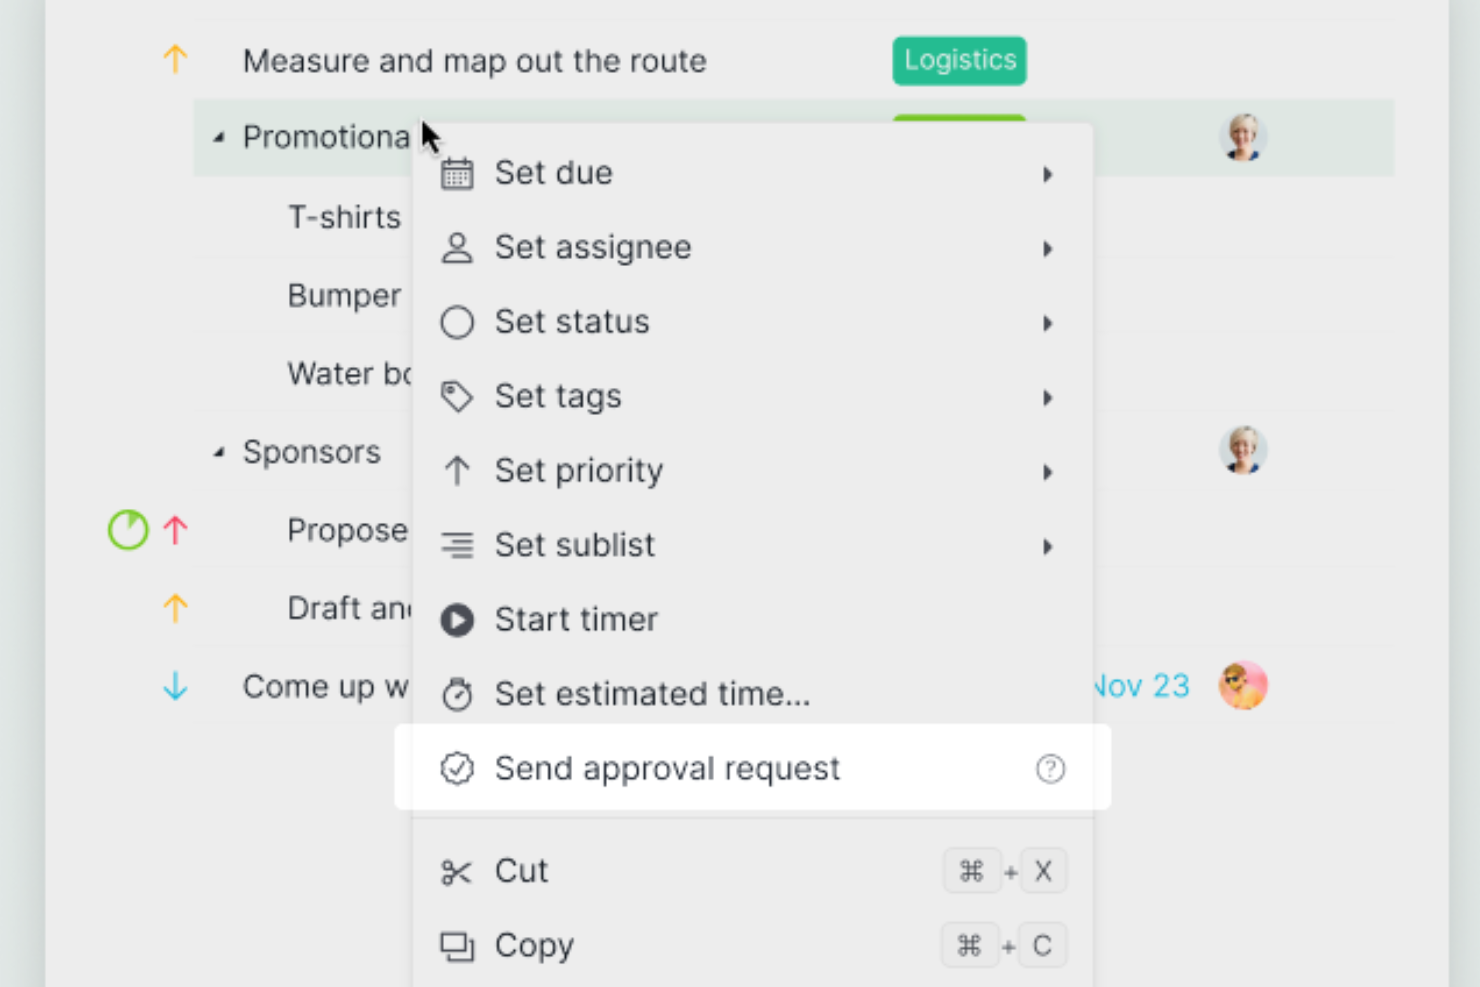Click the person icon beside Set assignee
1480x987 pixels.
coord(457,248)
